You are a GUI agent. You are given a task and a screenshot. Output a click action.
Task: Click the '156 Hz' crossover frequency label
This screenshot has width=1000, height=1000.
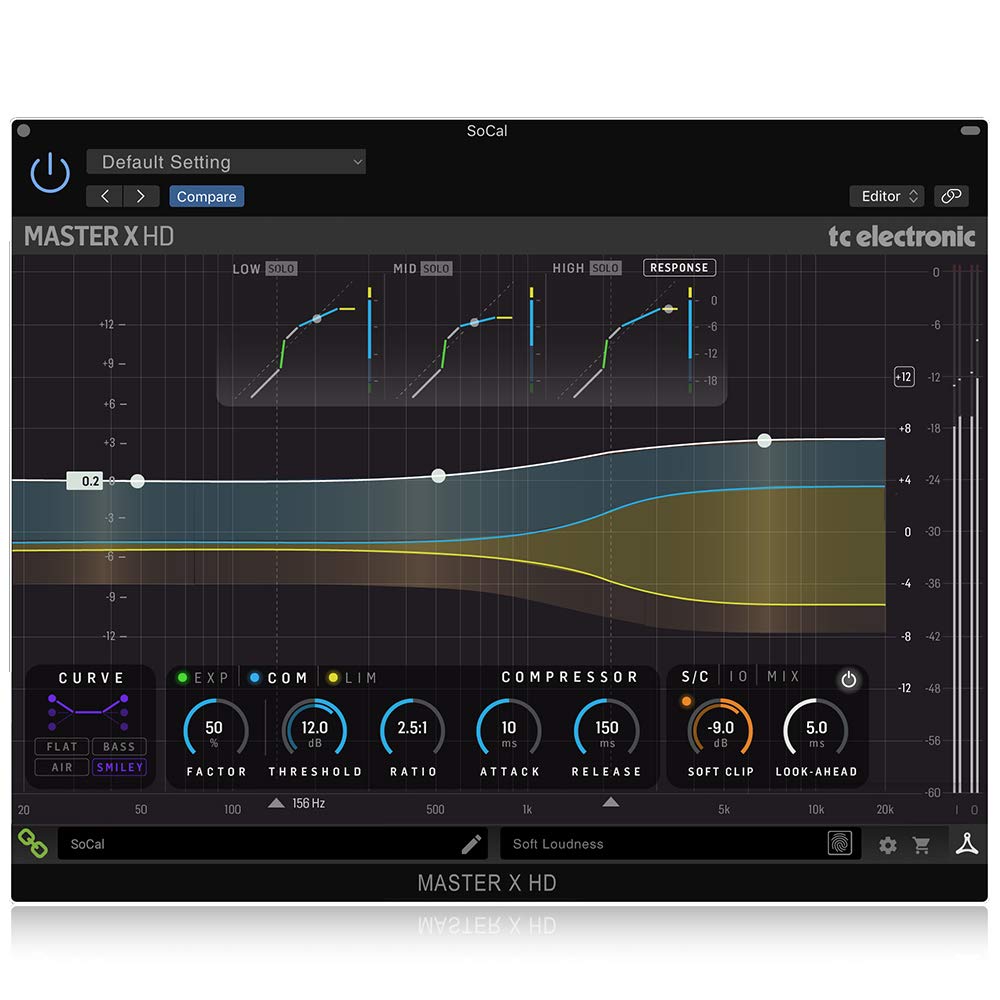point(309,803)
